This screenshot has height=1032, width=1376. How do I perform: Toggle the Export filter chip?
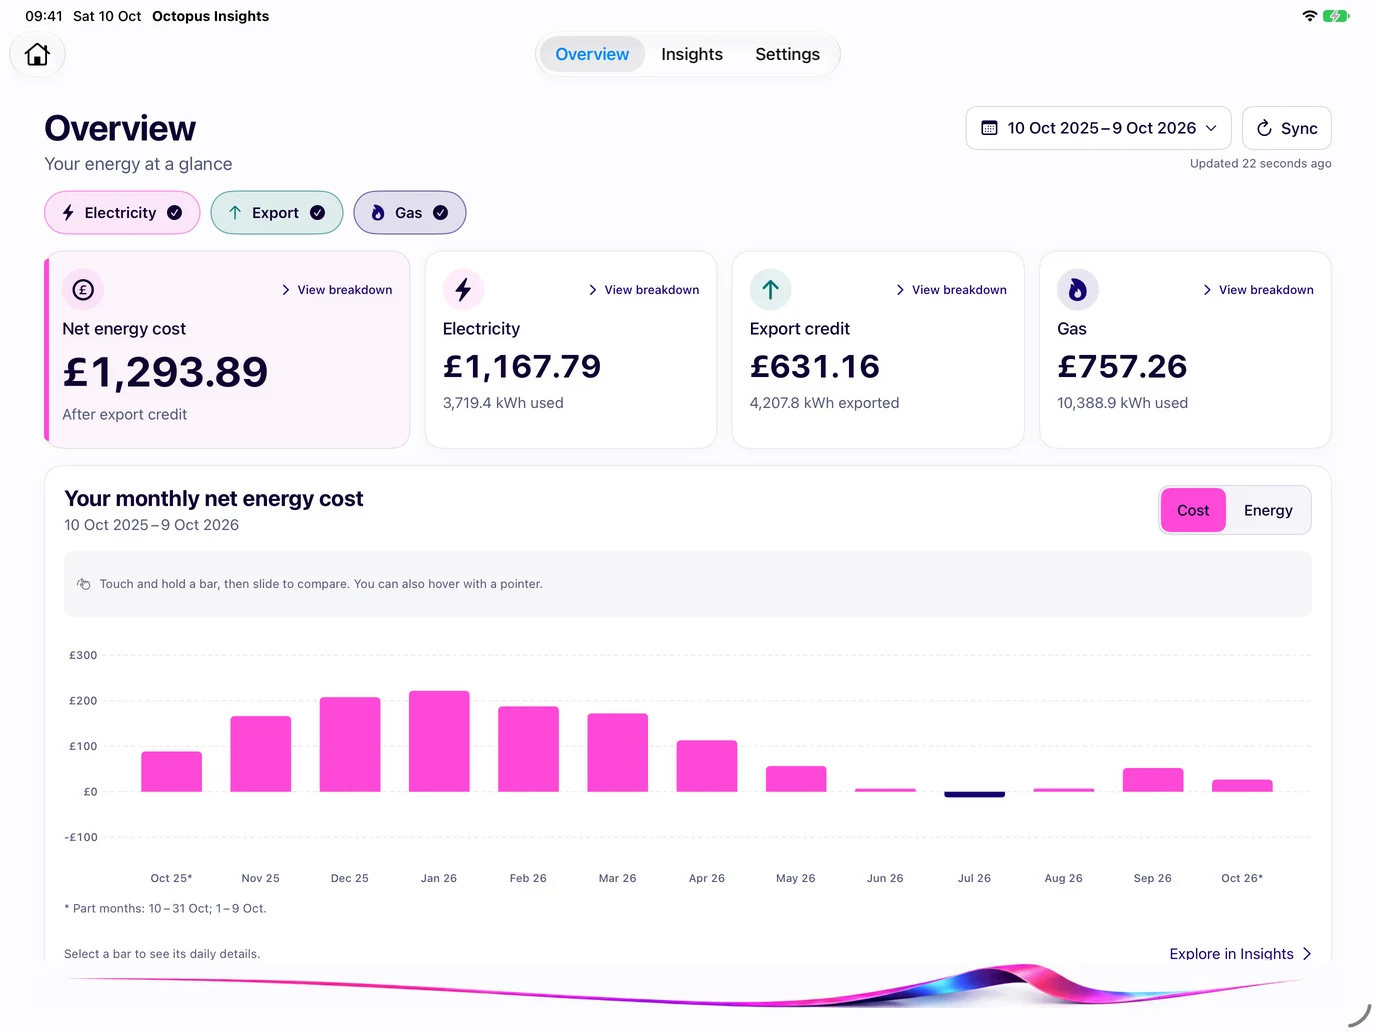pos(277,213)
